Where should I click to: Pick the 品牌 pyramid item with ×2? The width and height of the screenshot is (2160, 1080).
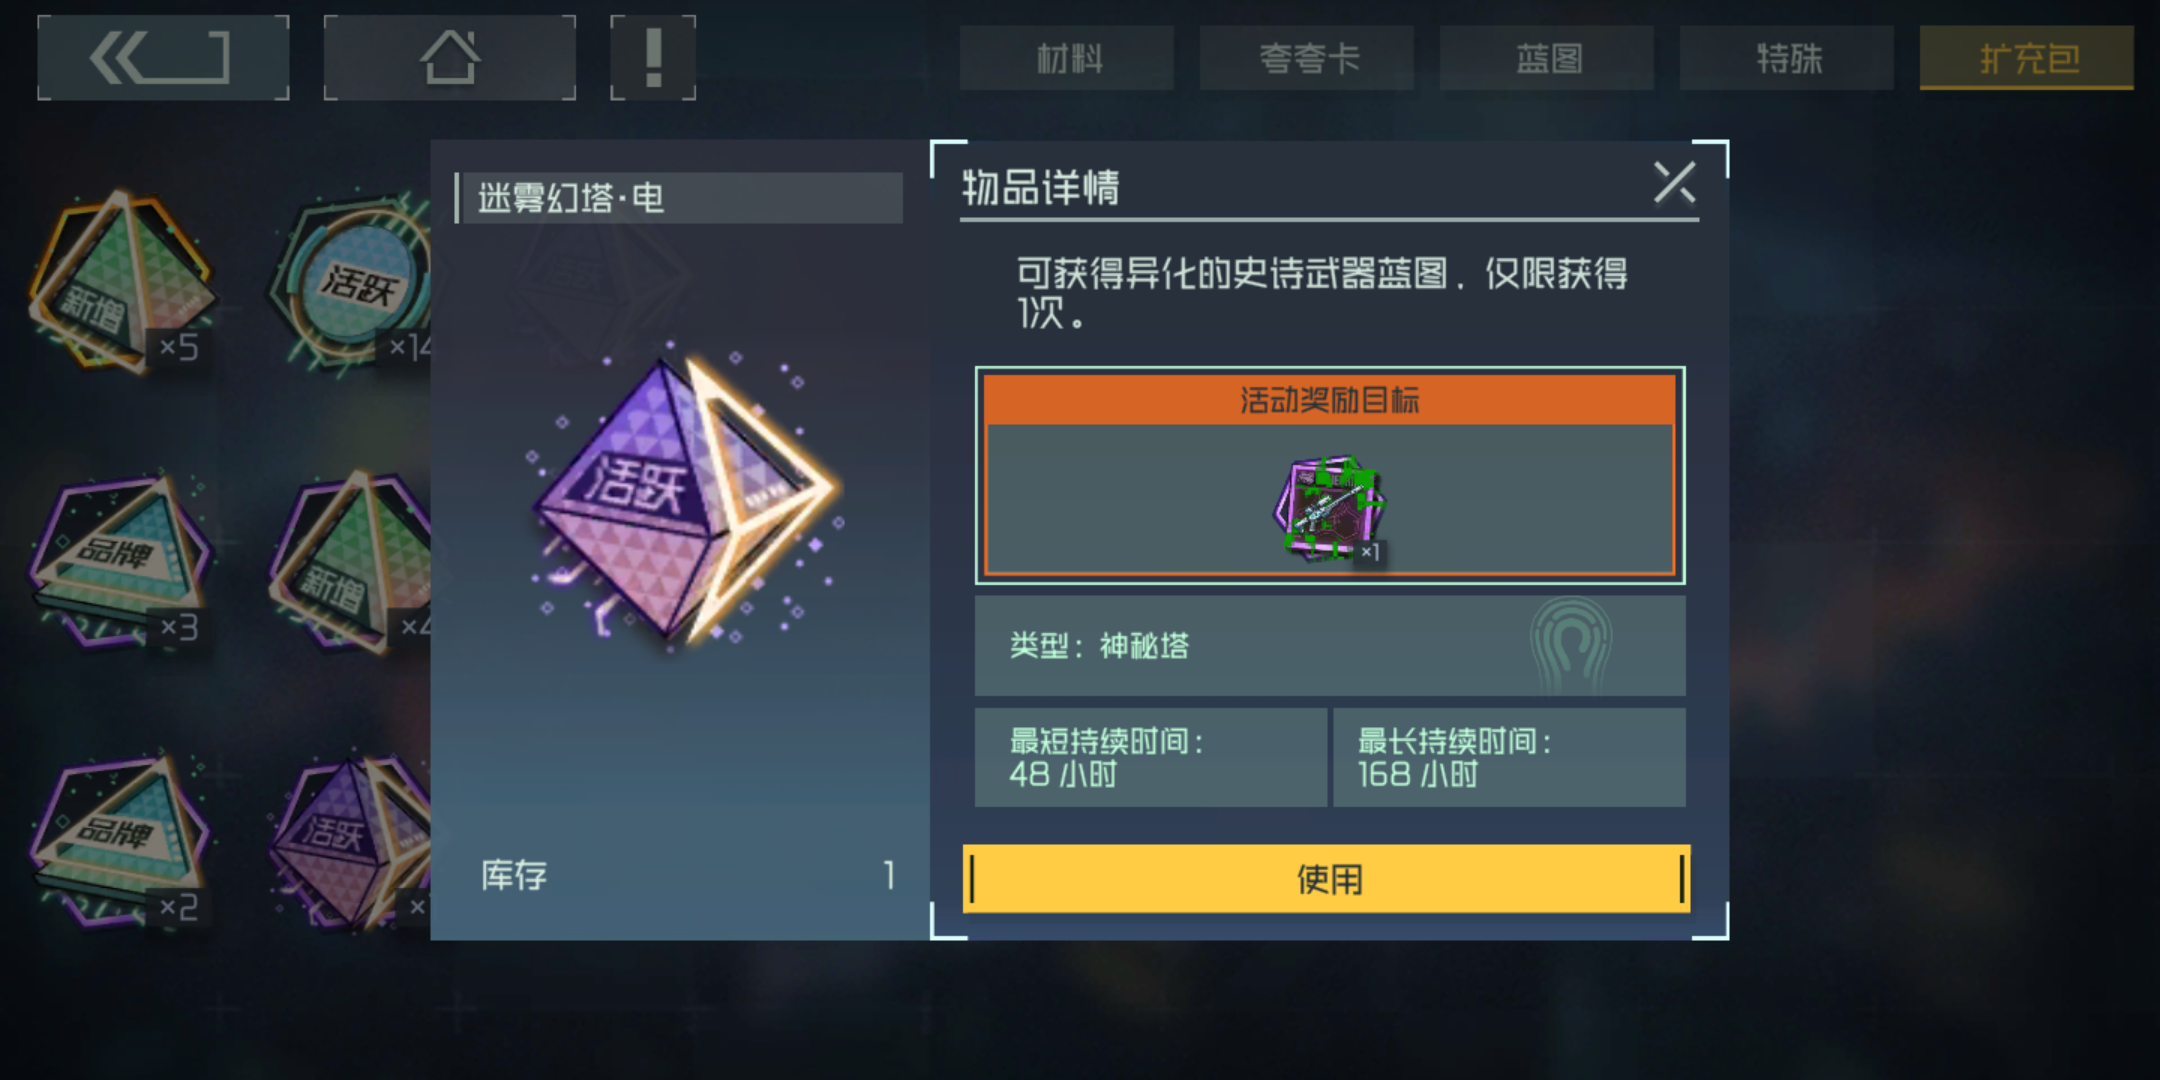click(122, 840)
